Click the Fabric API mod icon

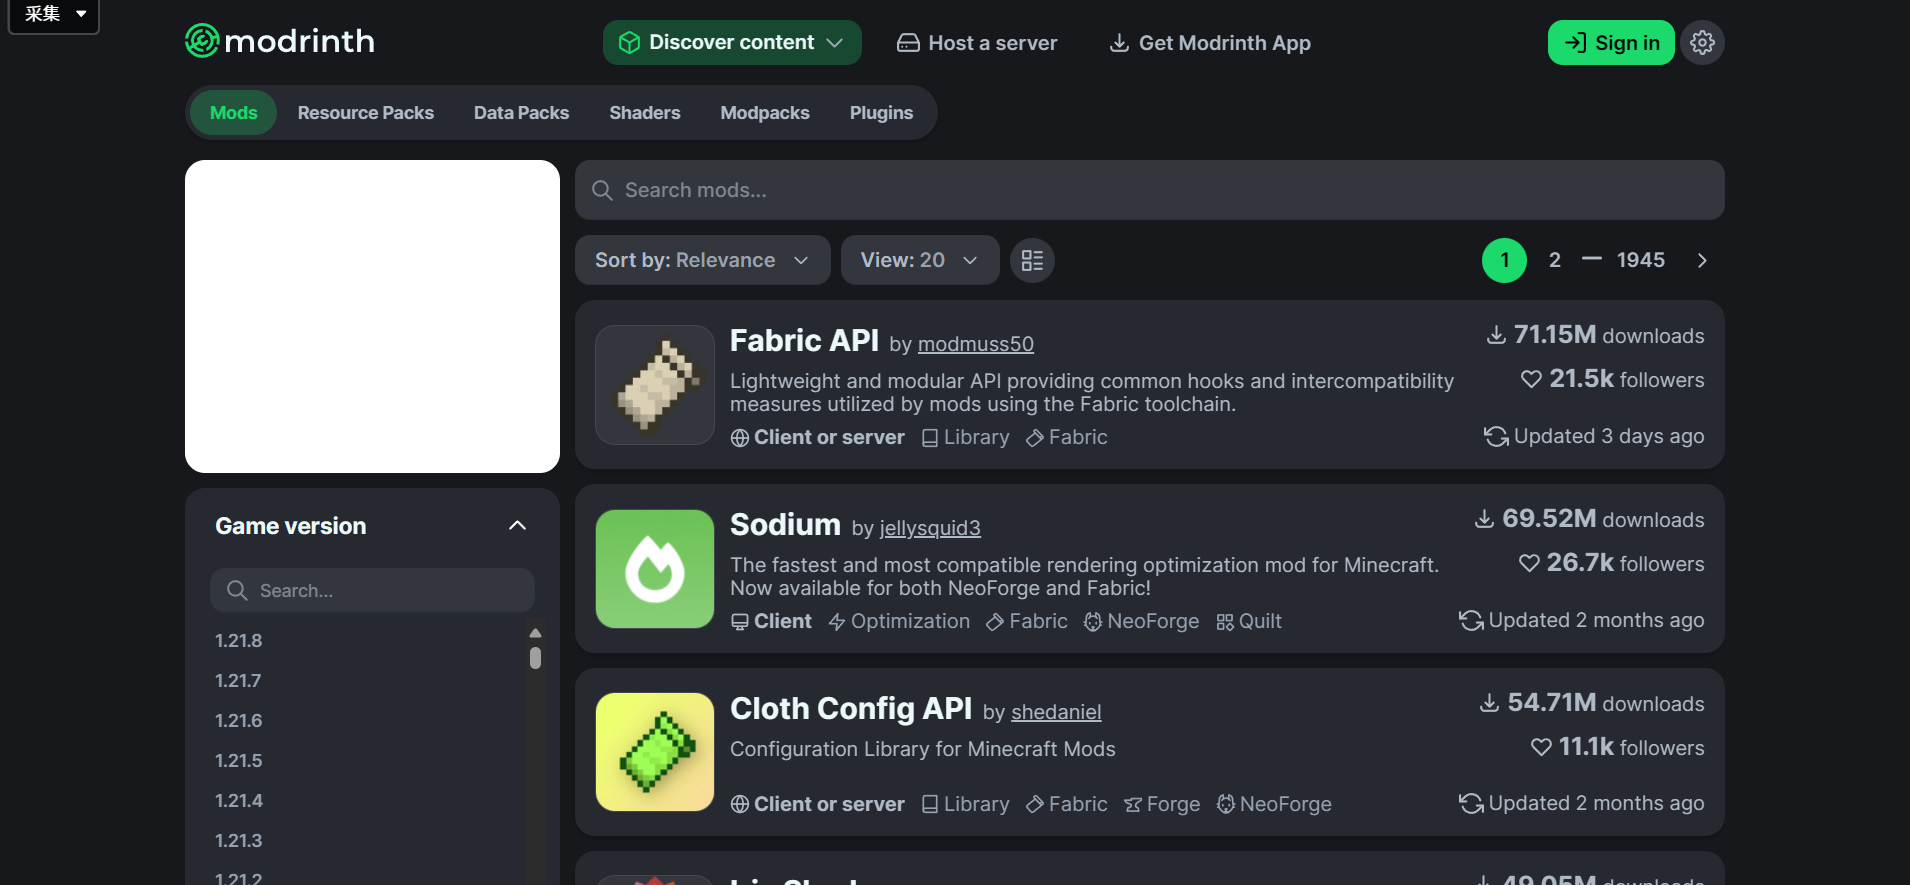pyautogui.click(x=655, y=385)
